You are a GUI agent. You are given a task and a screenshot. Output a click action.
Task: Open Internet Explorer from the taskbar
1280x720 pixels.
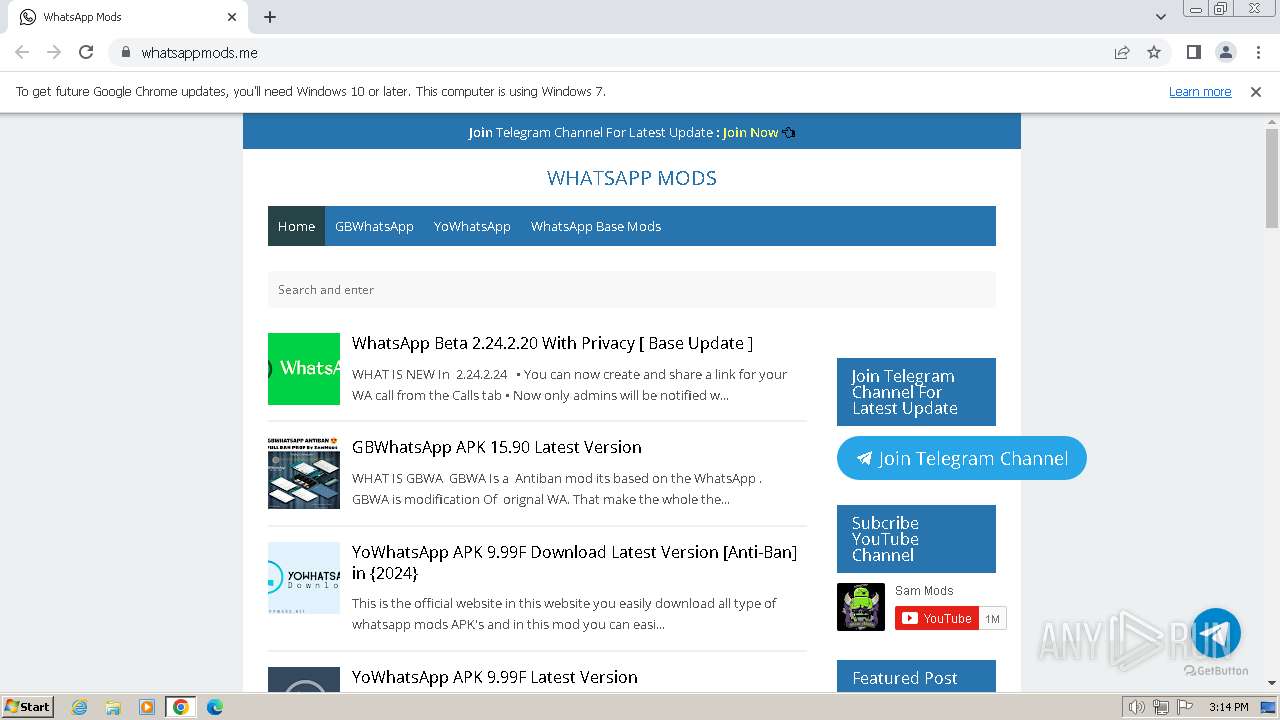click(x=79, y=707)
